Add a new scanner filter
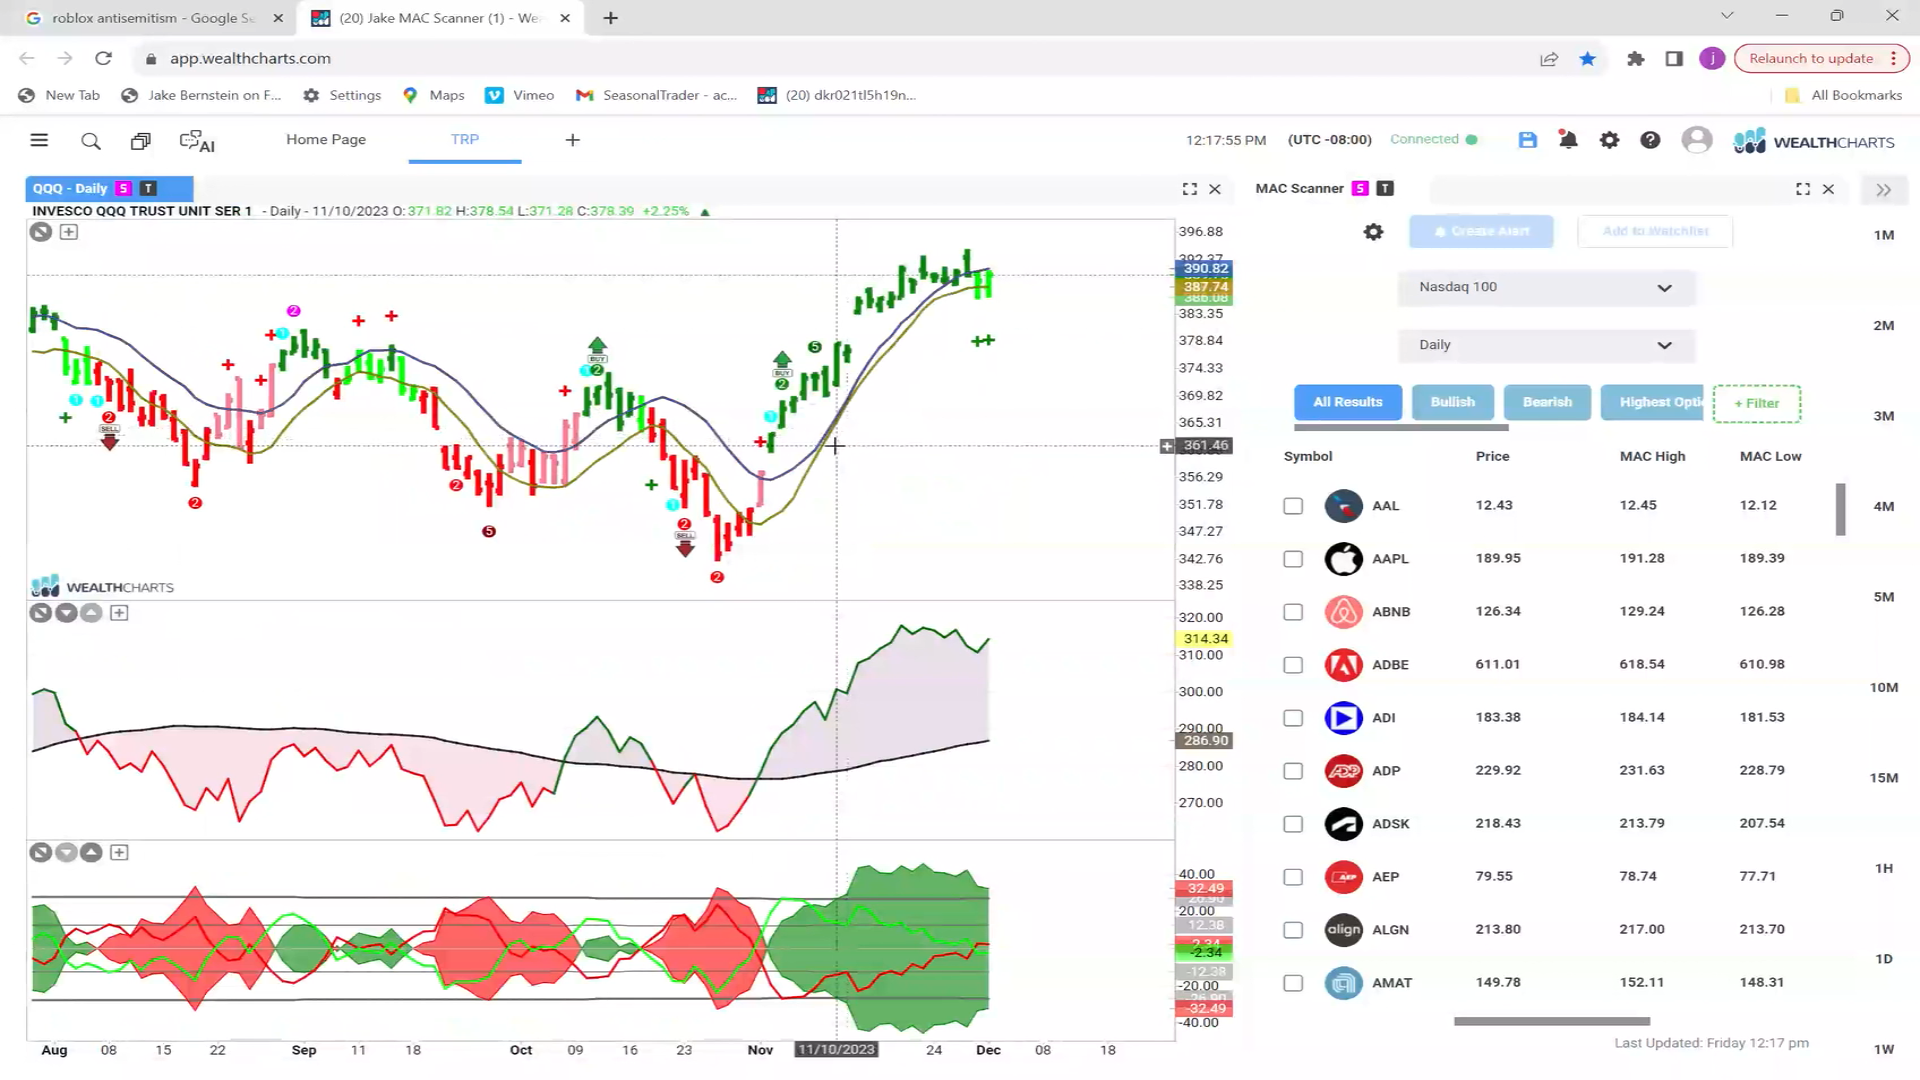Image resolution: width=1920 pixels, height=1080 pixels. click(1757, 404)
